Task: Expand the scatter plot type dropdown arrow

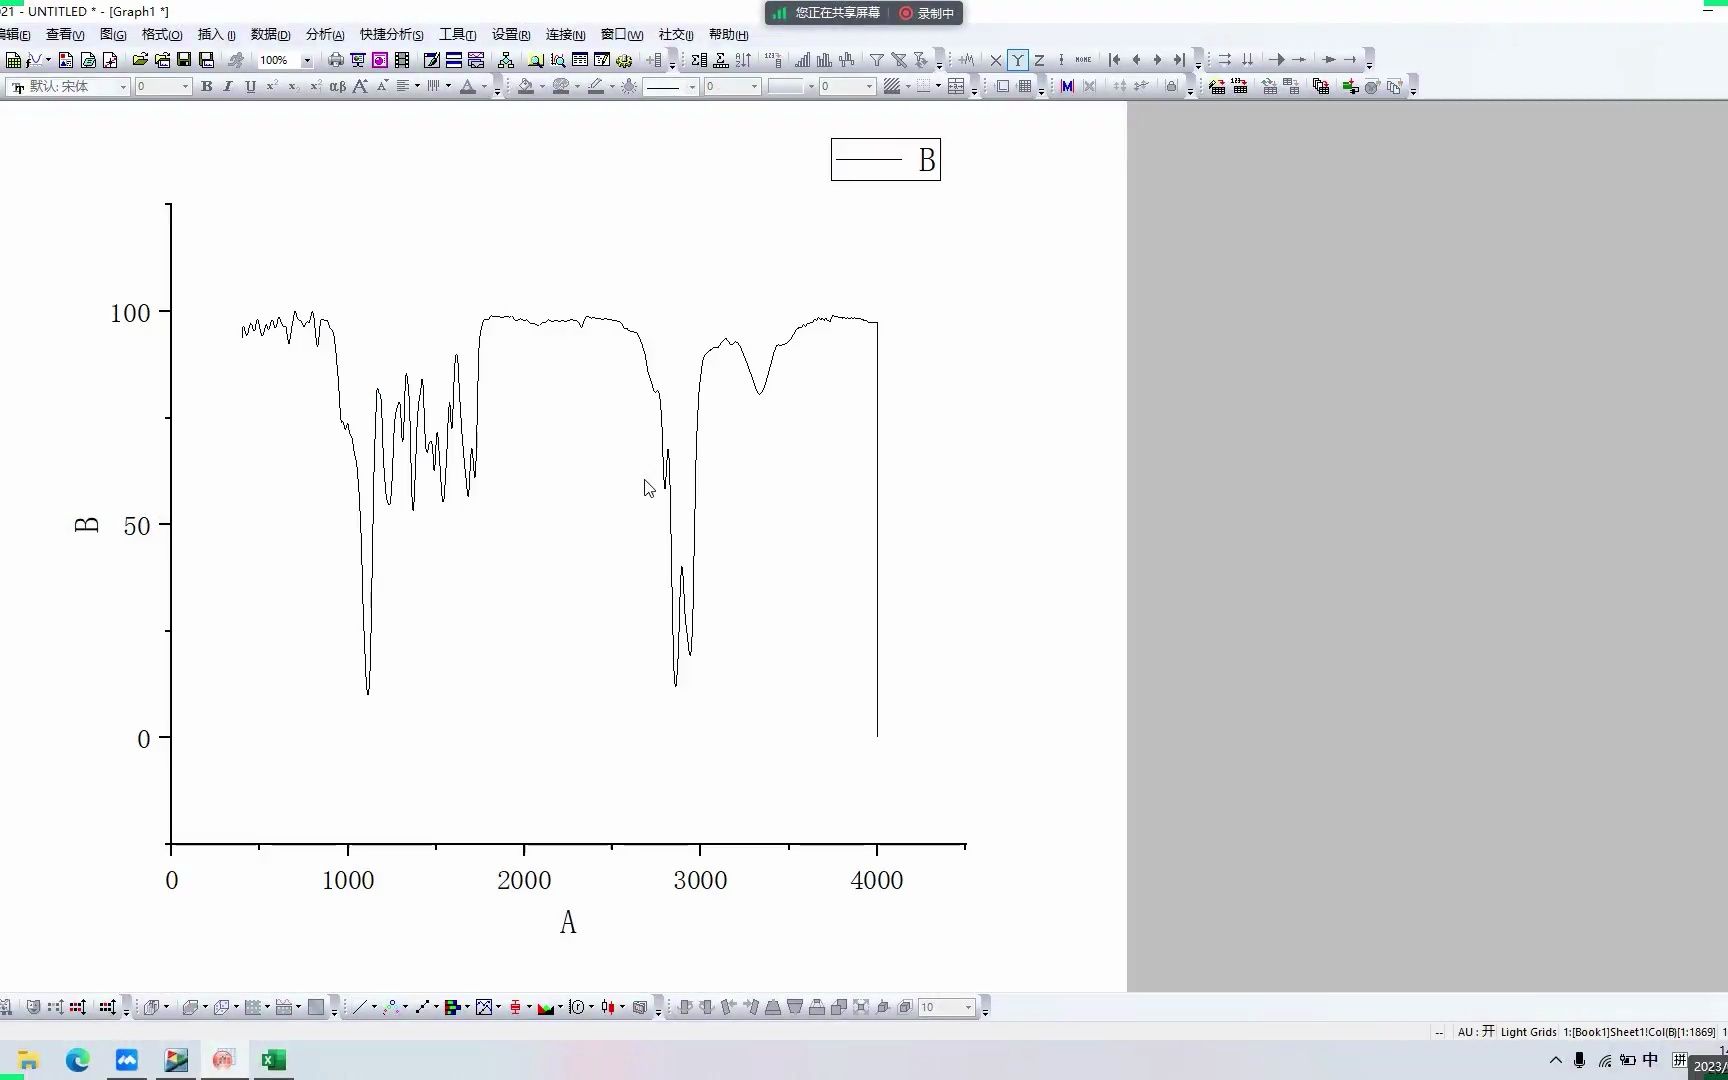Action: point(405,1007)
